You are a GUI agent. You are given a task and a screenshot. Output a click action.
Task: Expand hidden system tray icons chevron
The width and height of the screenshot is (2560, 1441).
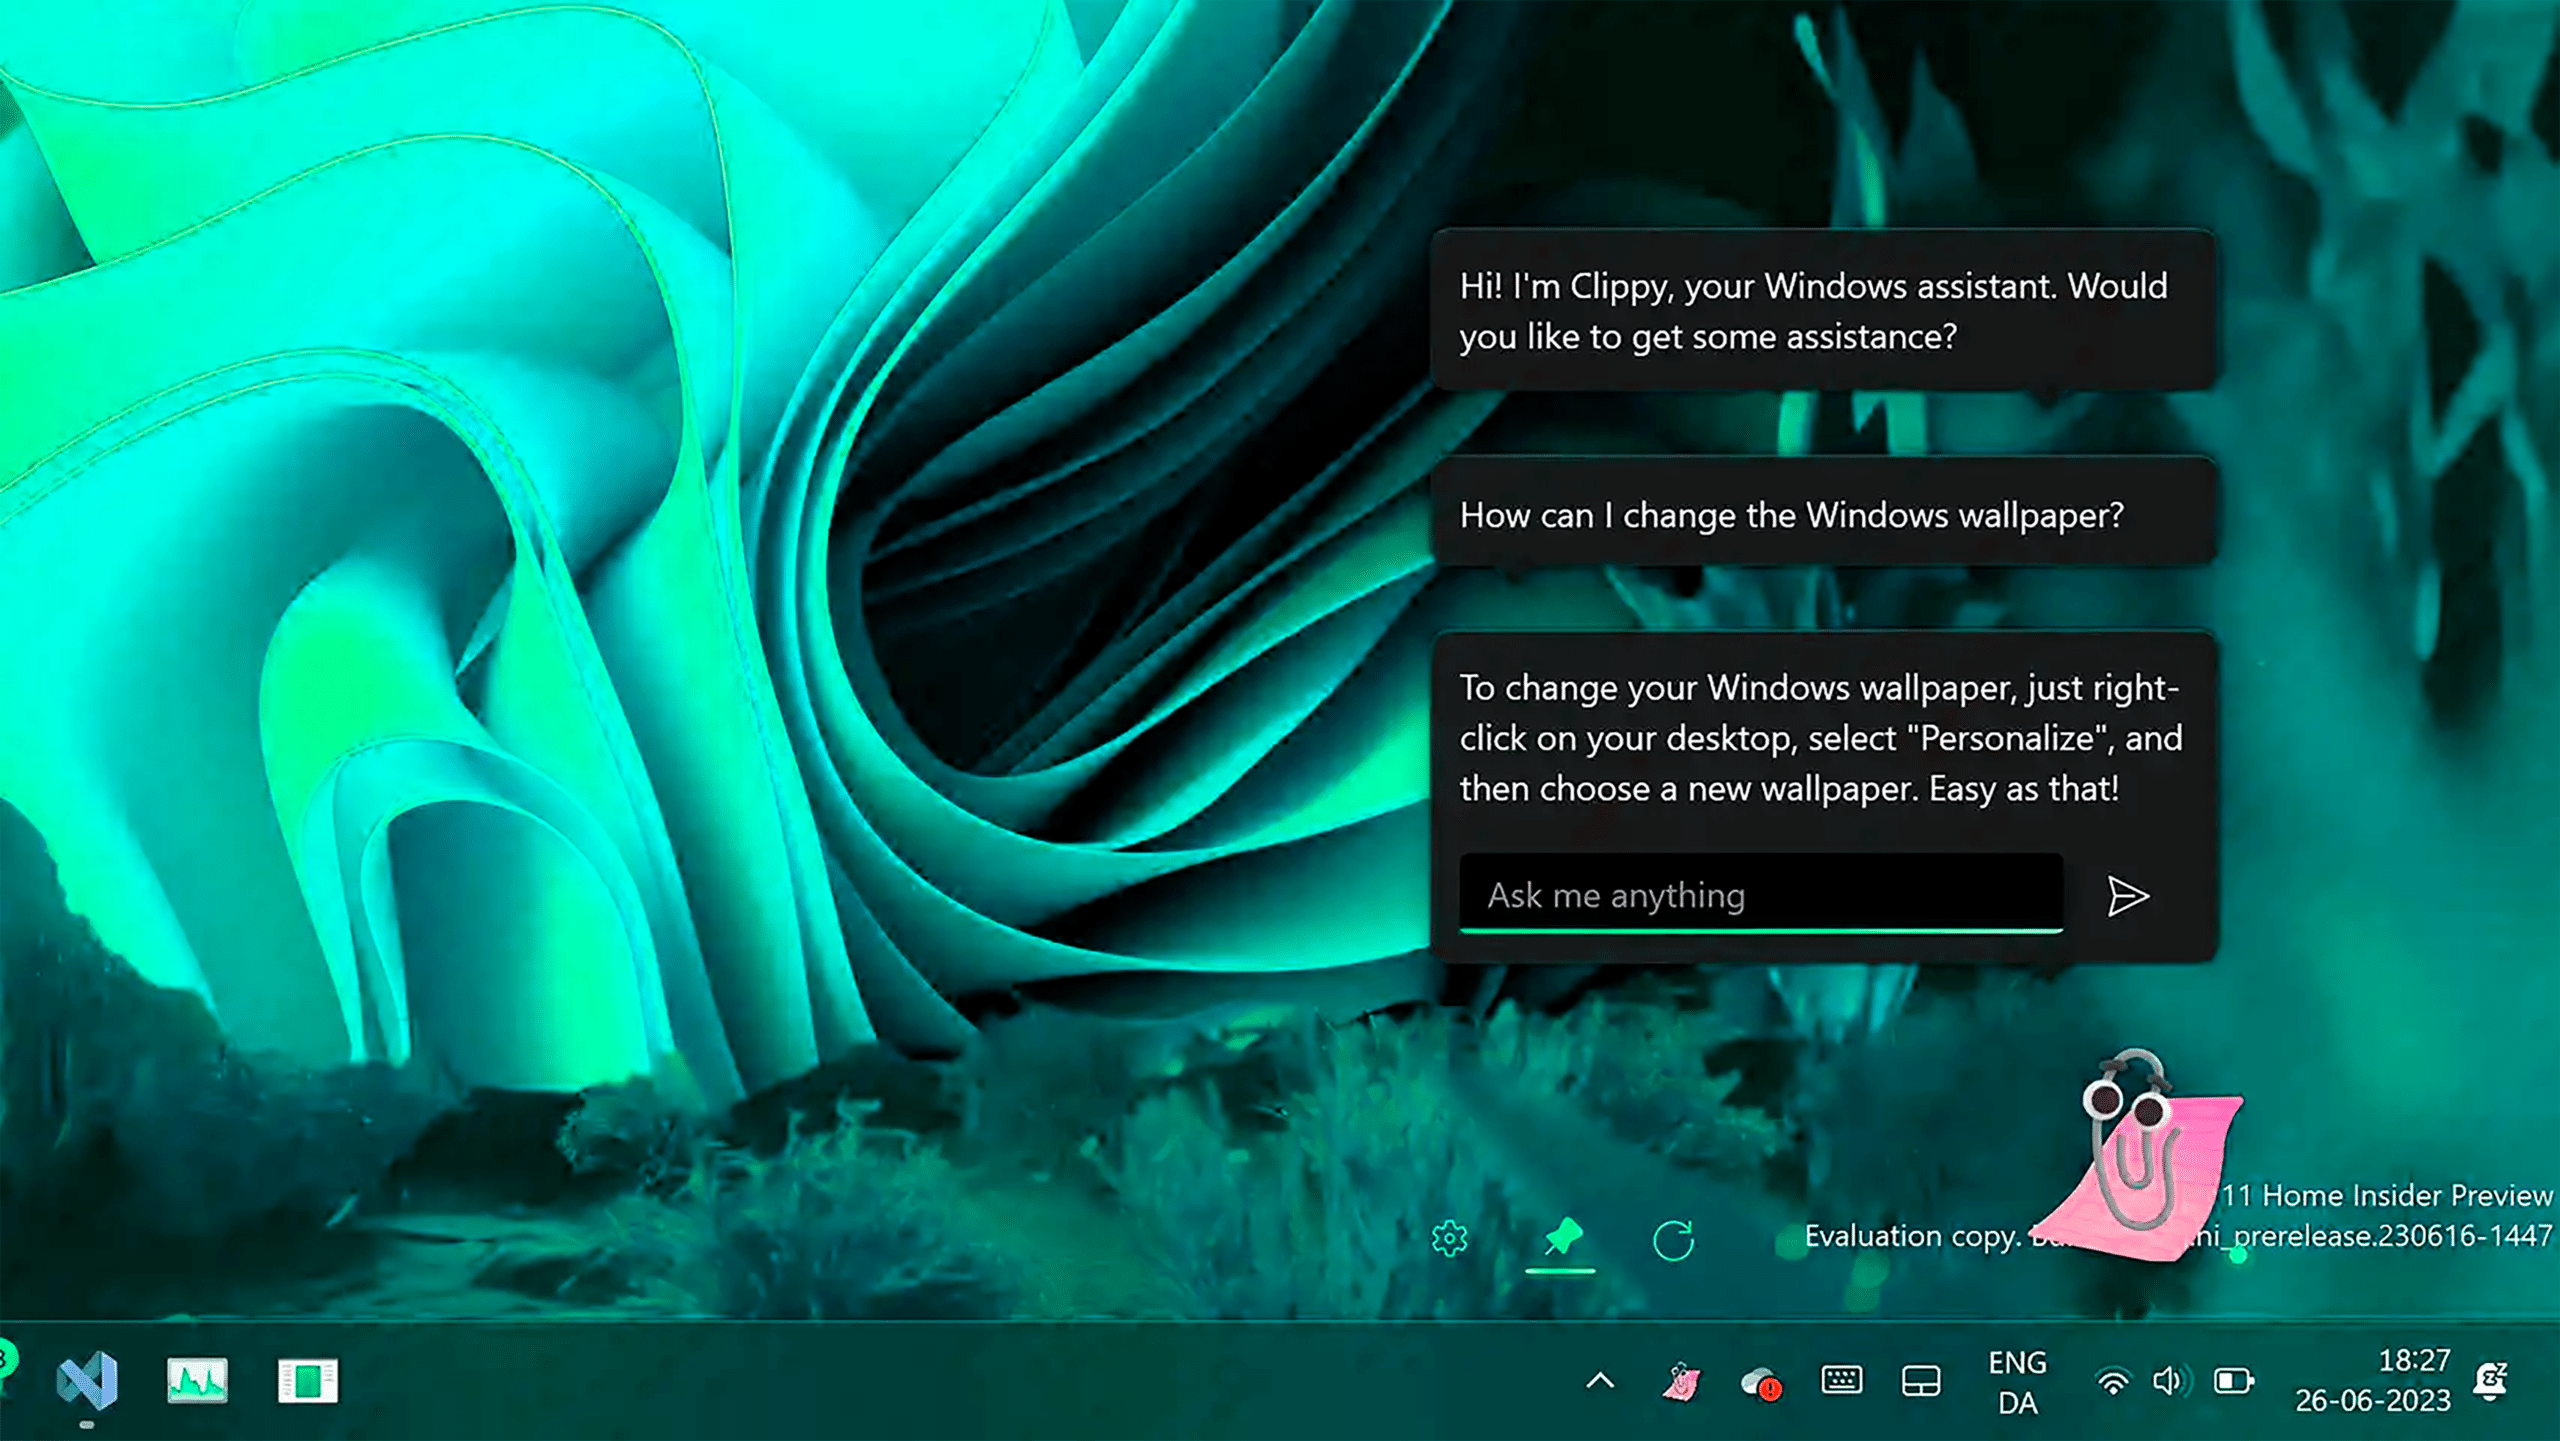(x=1600, y=1381)
